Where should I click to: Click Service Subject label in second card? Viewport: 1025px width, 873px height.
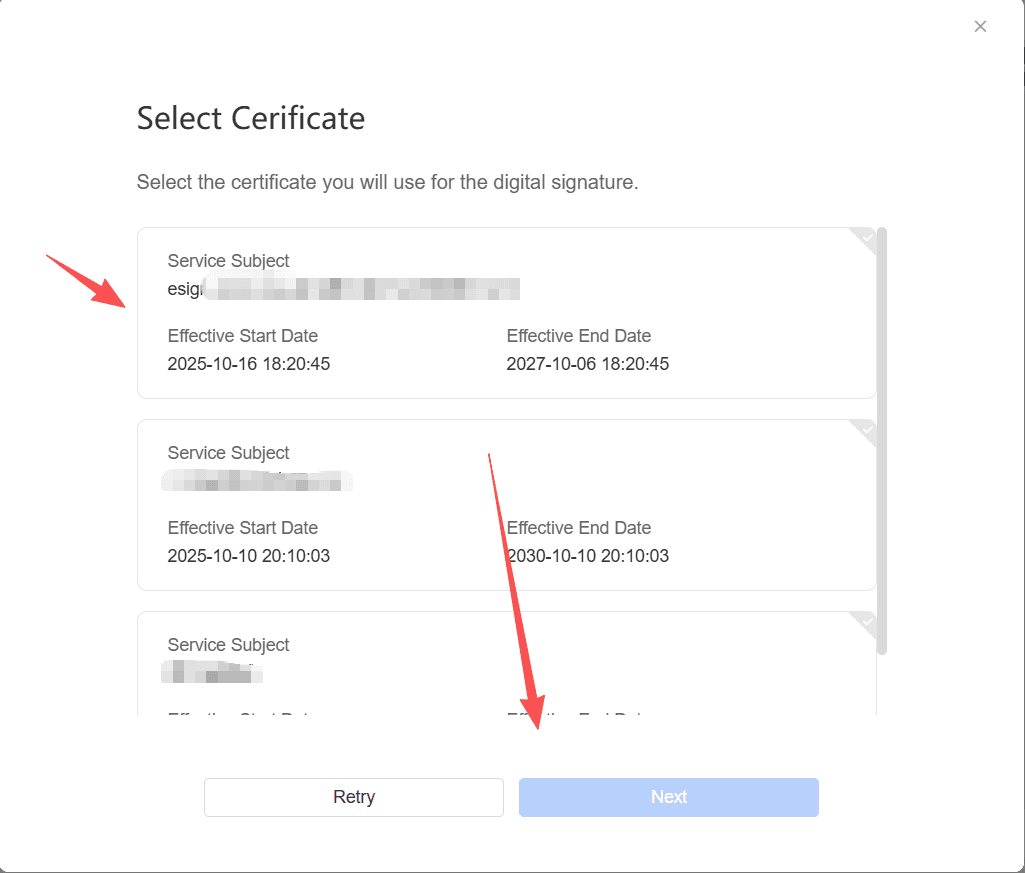229,453
